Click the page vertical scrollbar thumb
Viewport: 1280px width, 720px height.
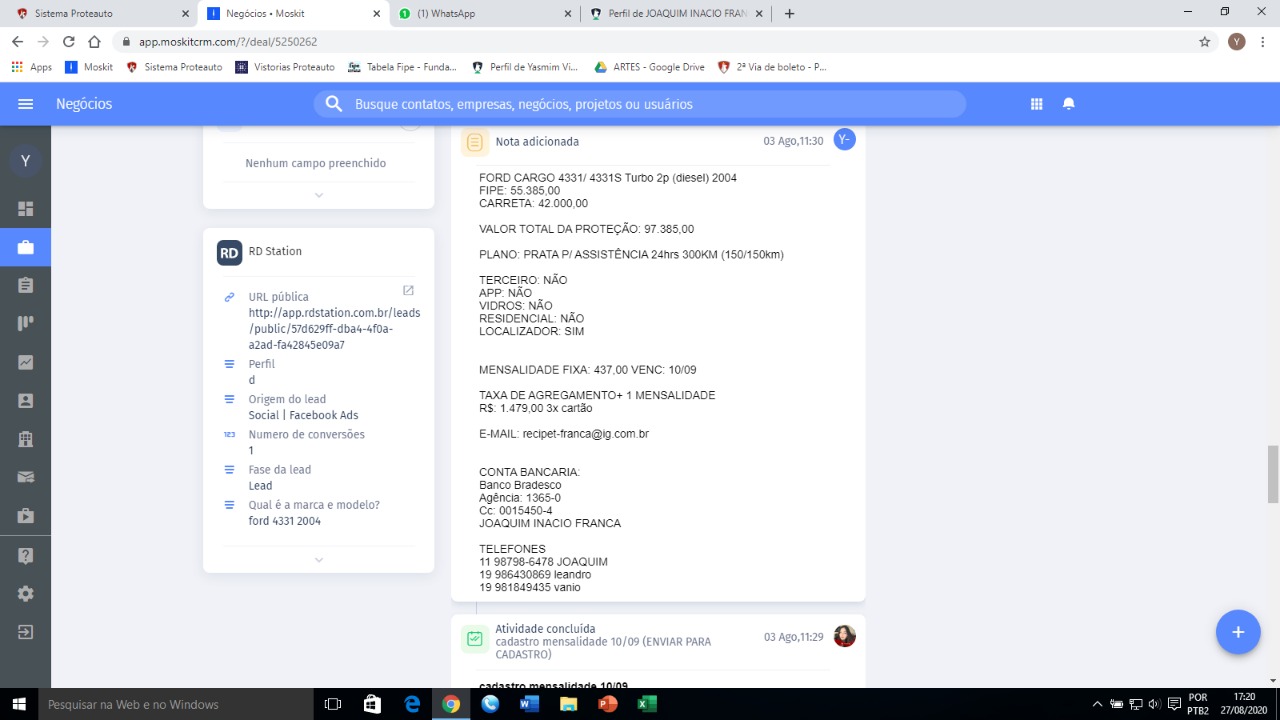coord(1273,473)
